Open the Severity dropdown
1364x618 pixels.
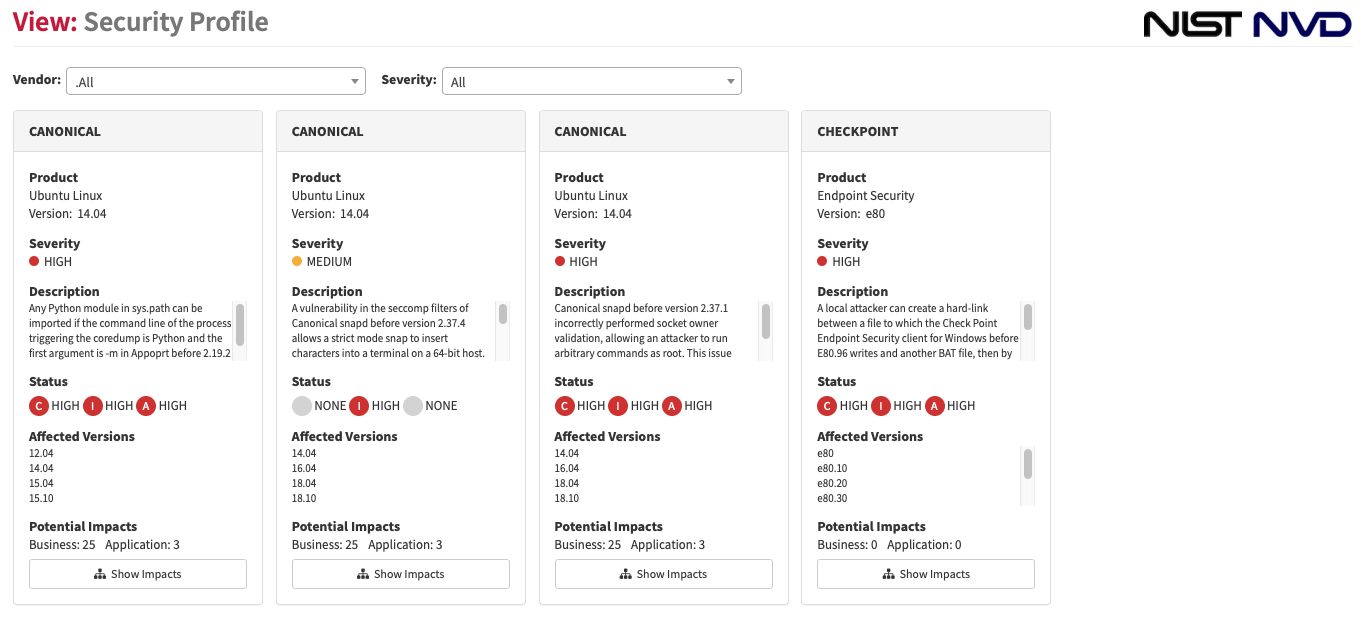pyautogui.click(x=591, y=81)
